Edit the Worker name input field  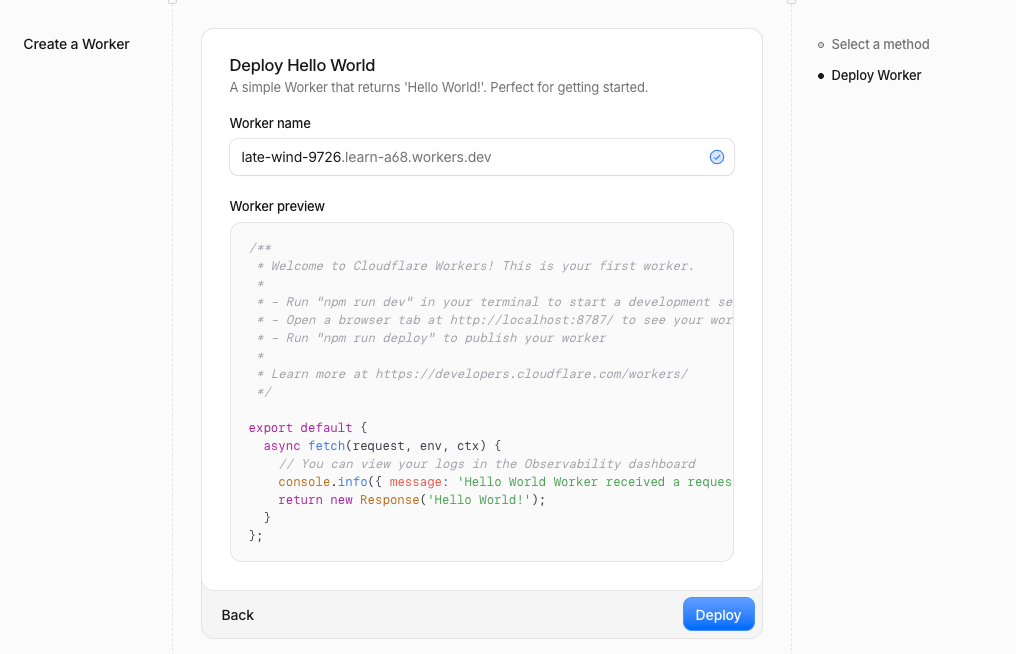[x=481, y=157]
